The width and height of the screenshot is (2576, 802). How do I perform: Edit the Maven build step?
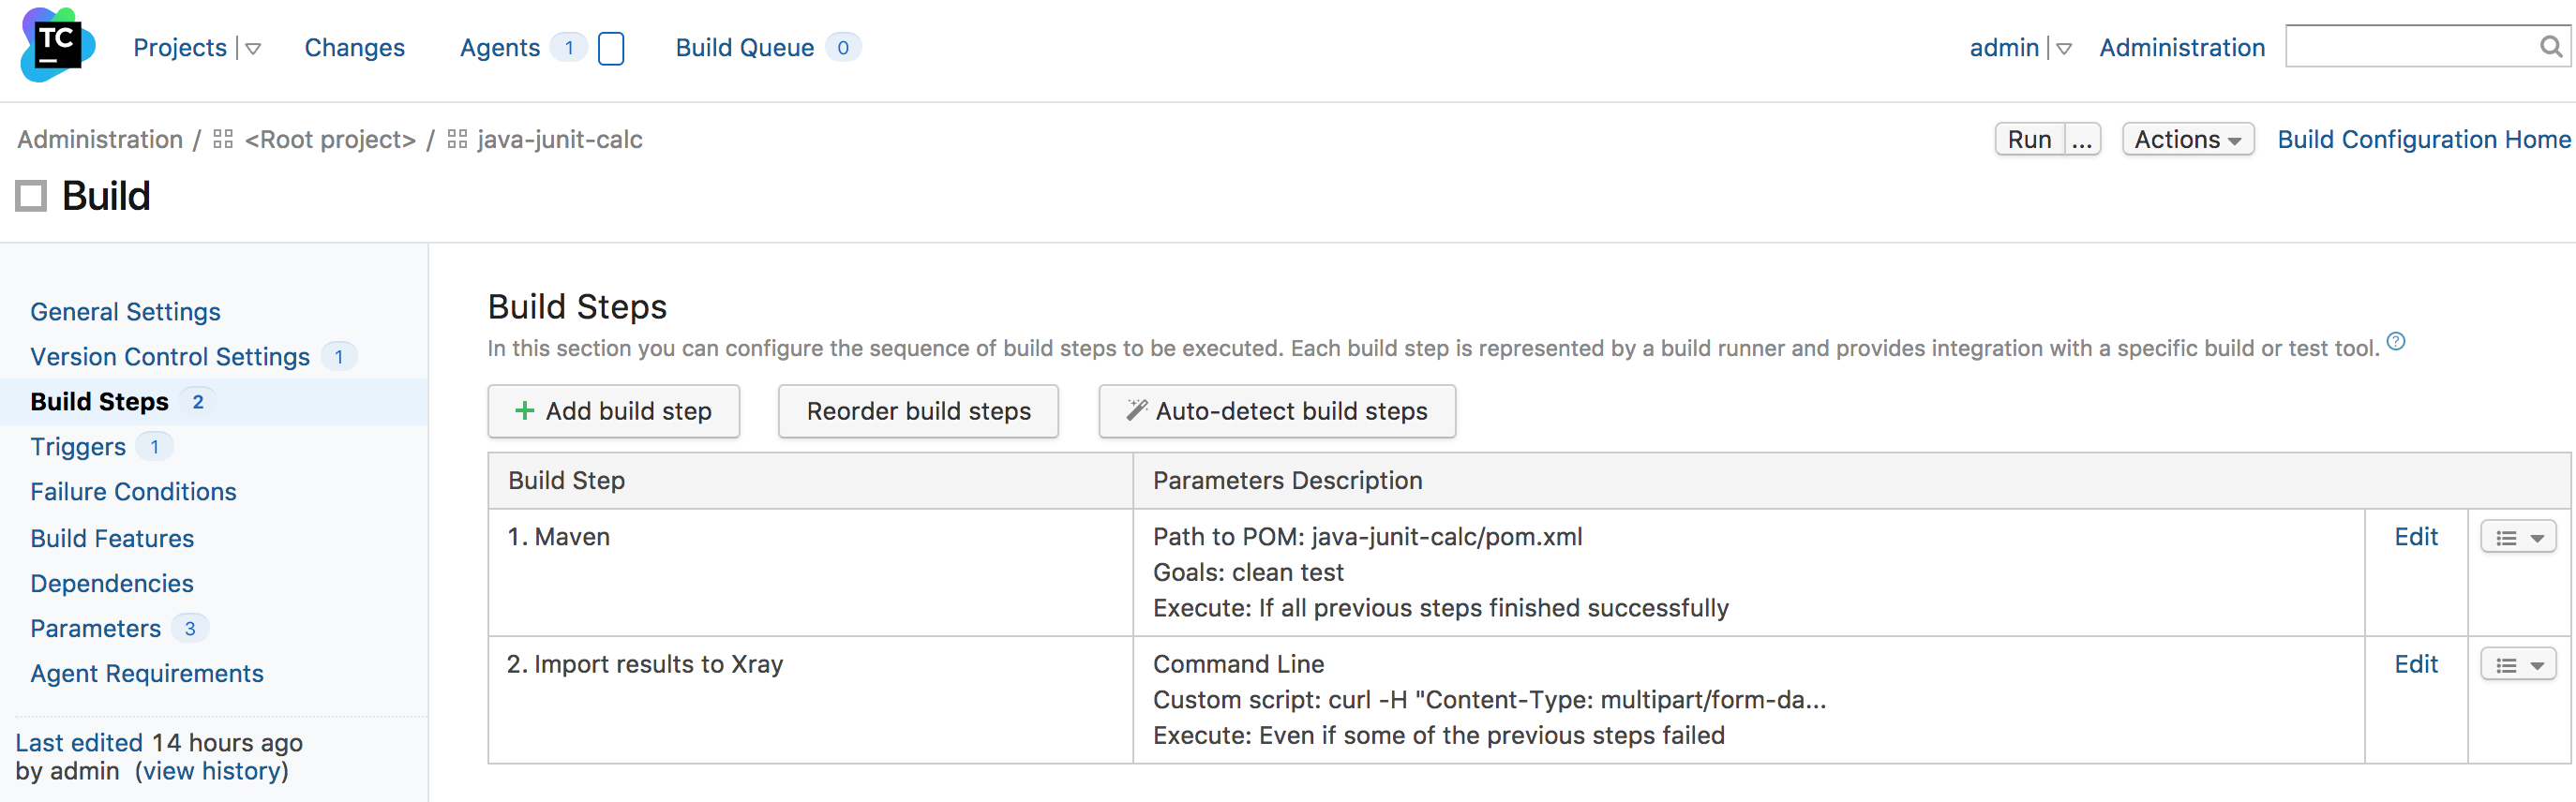point(2416,537)
